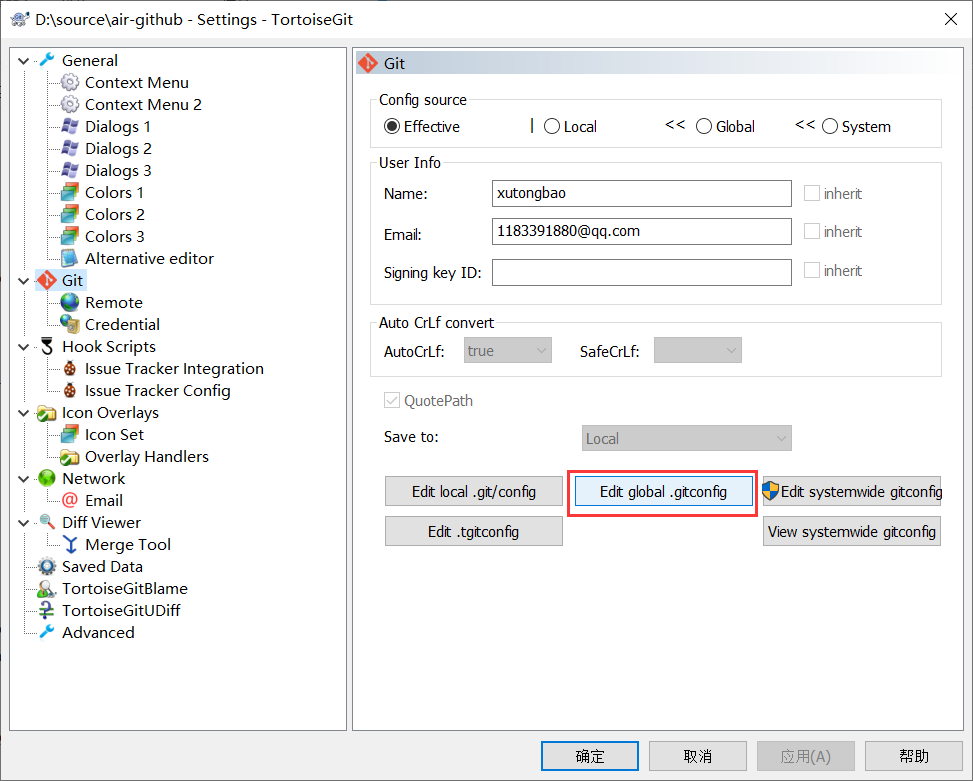Click the Network globe icon
Viewport: 973px width, 781px height.
click(47, 479)
